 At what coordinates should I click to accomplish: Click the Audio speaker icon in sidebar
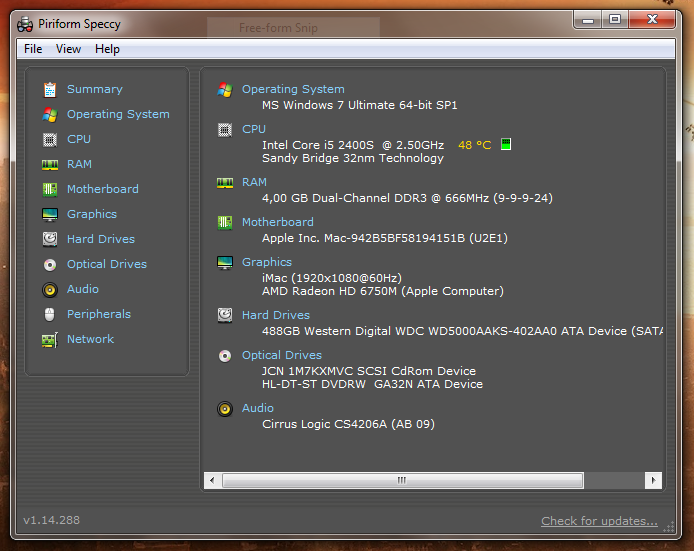[x=49, y=290]
